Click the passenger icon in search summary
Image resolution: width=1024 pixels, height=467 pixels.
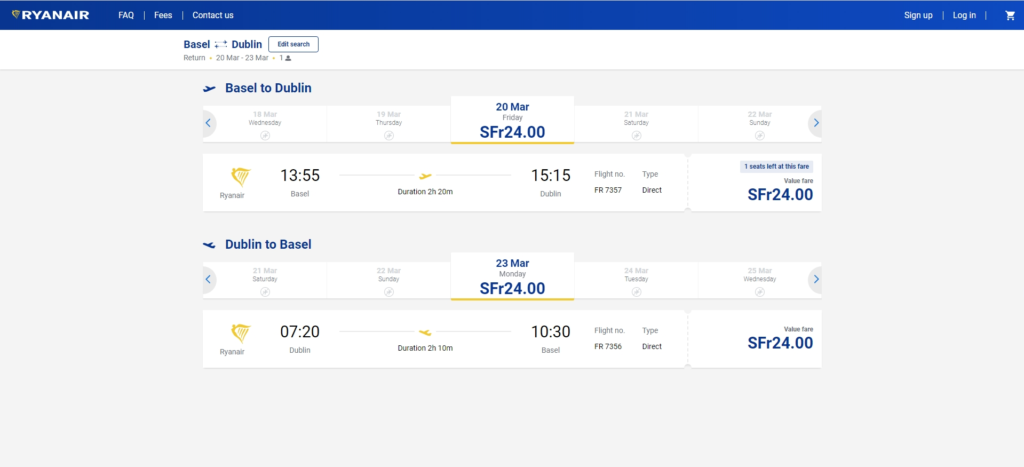(288, 58)
